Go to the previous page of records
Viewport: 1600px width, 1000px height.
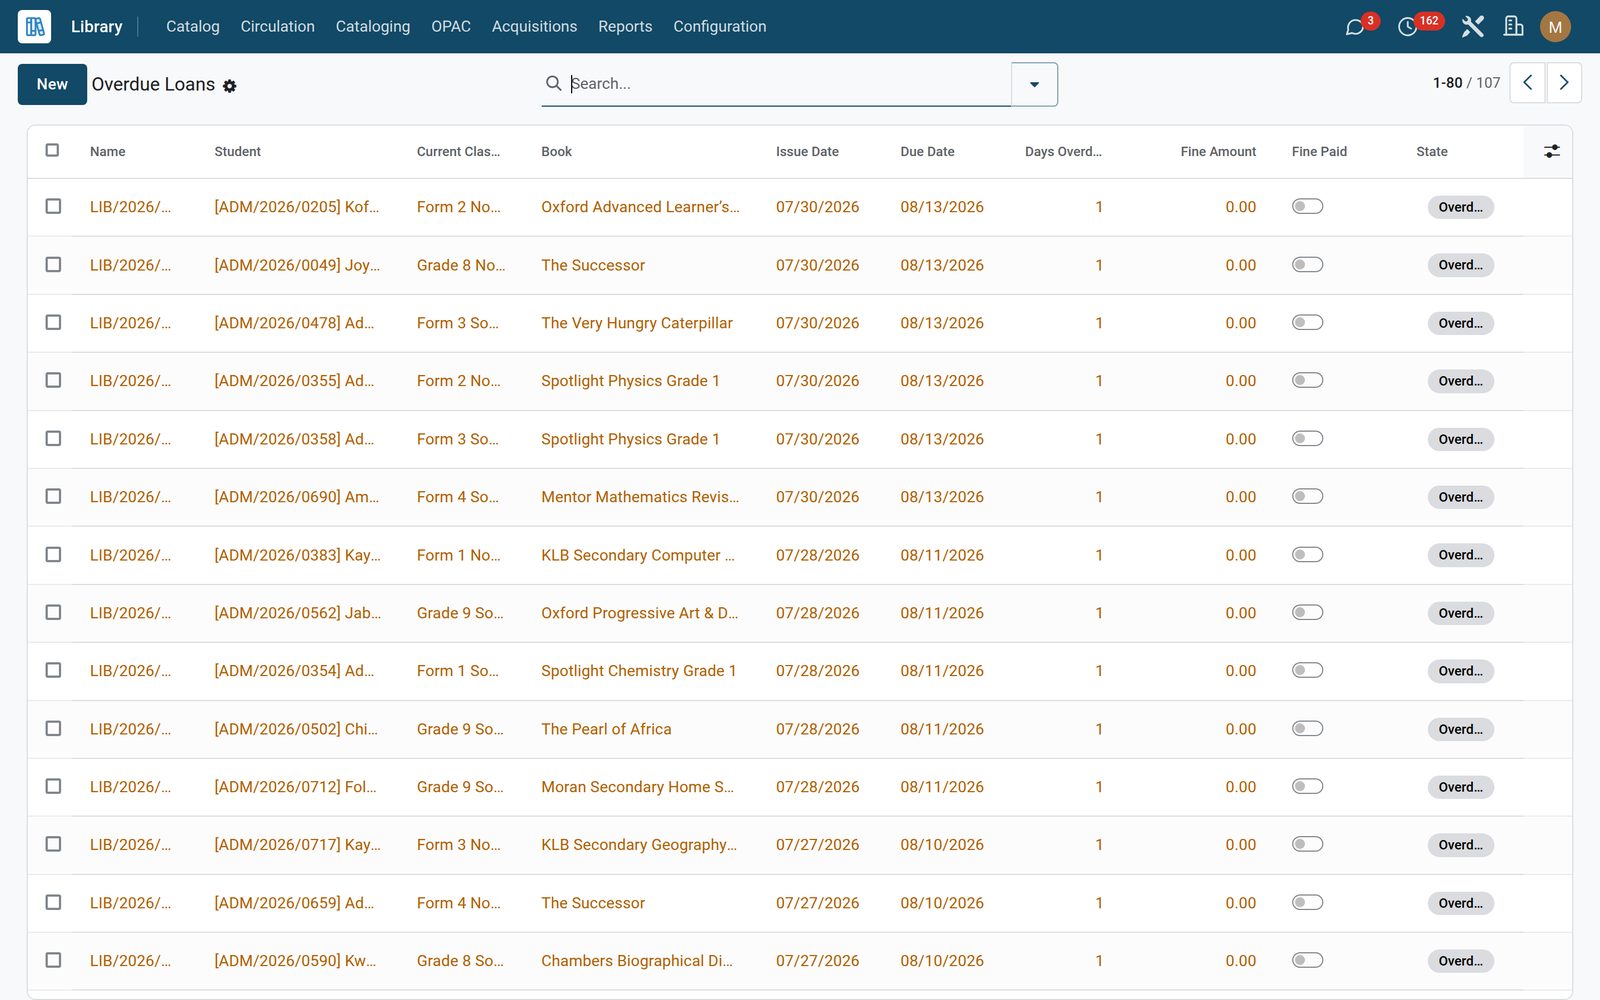1527,83
